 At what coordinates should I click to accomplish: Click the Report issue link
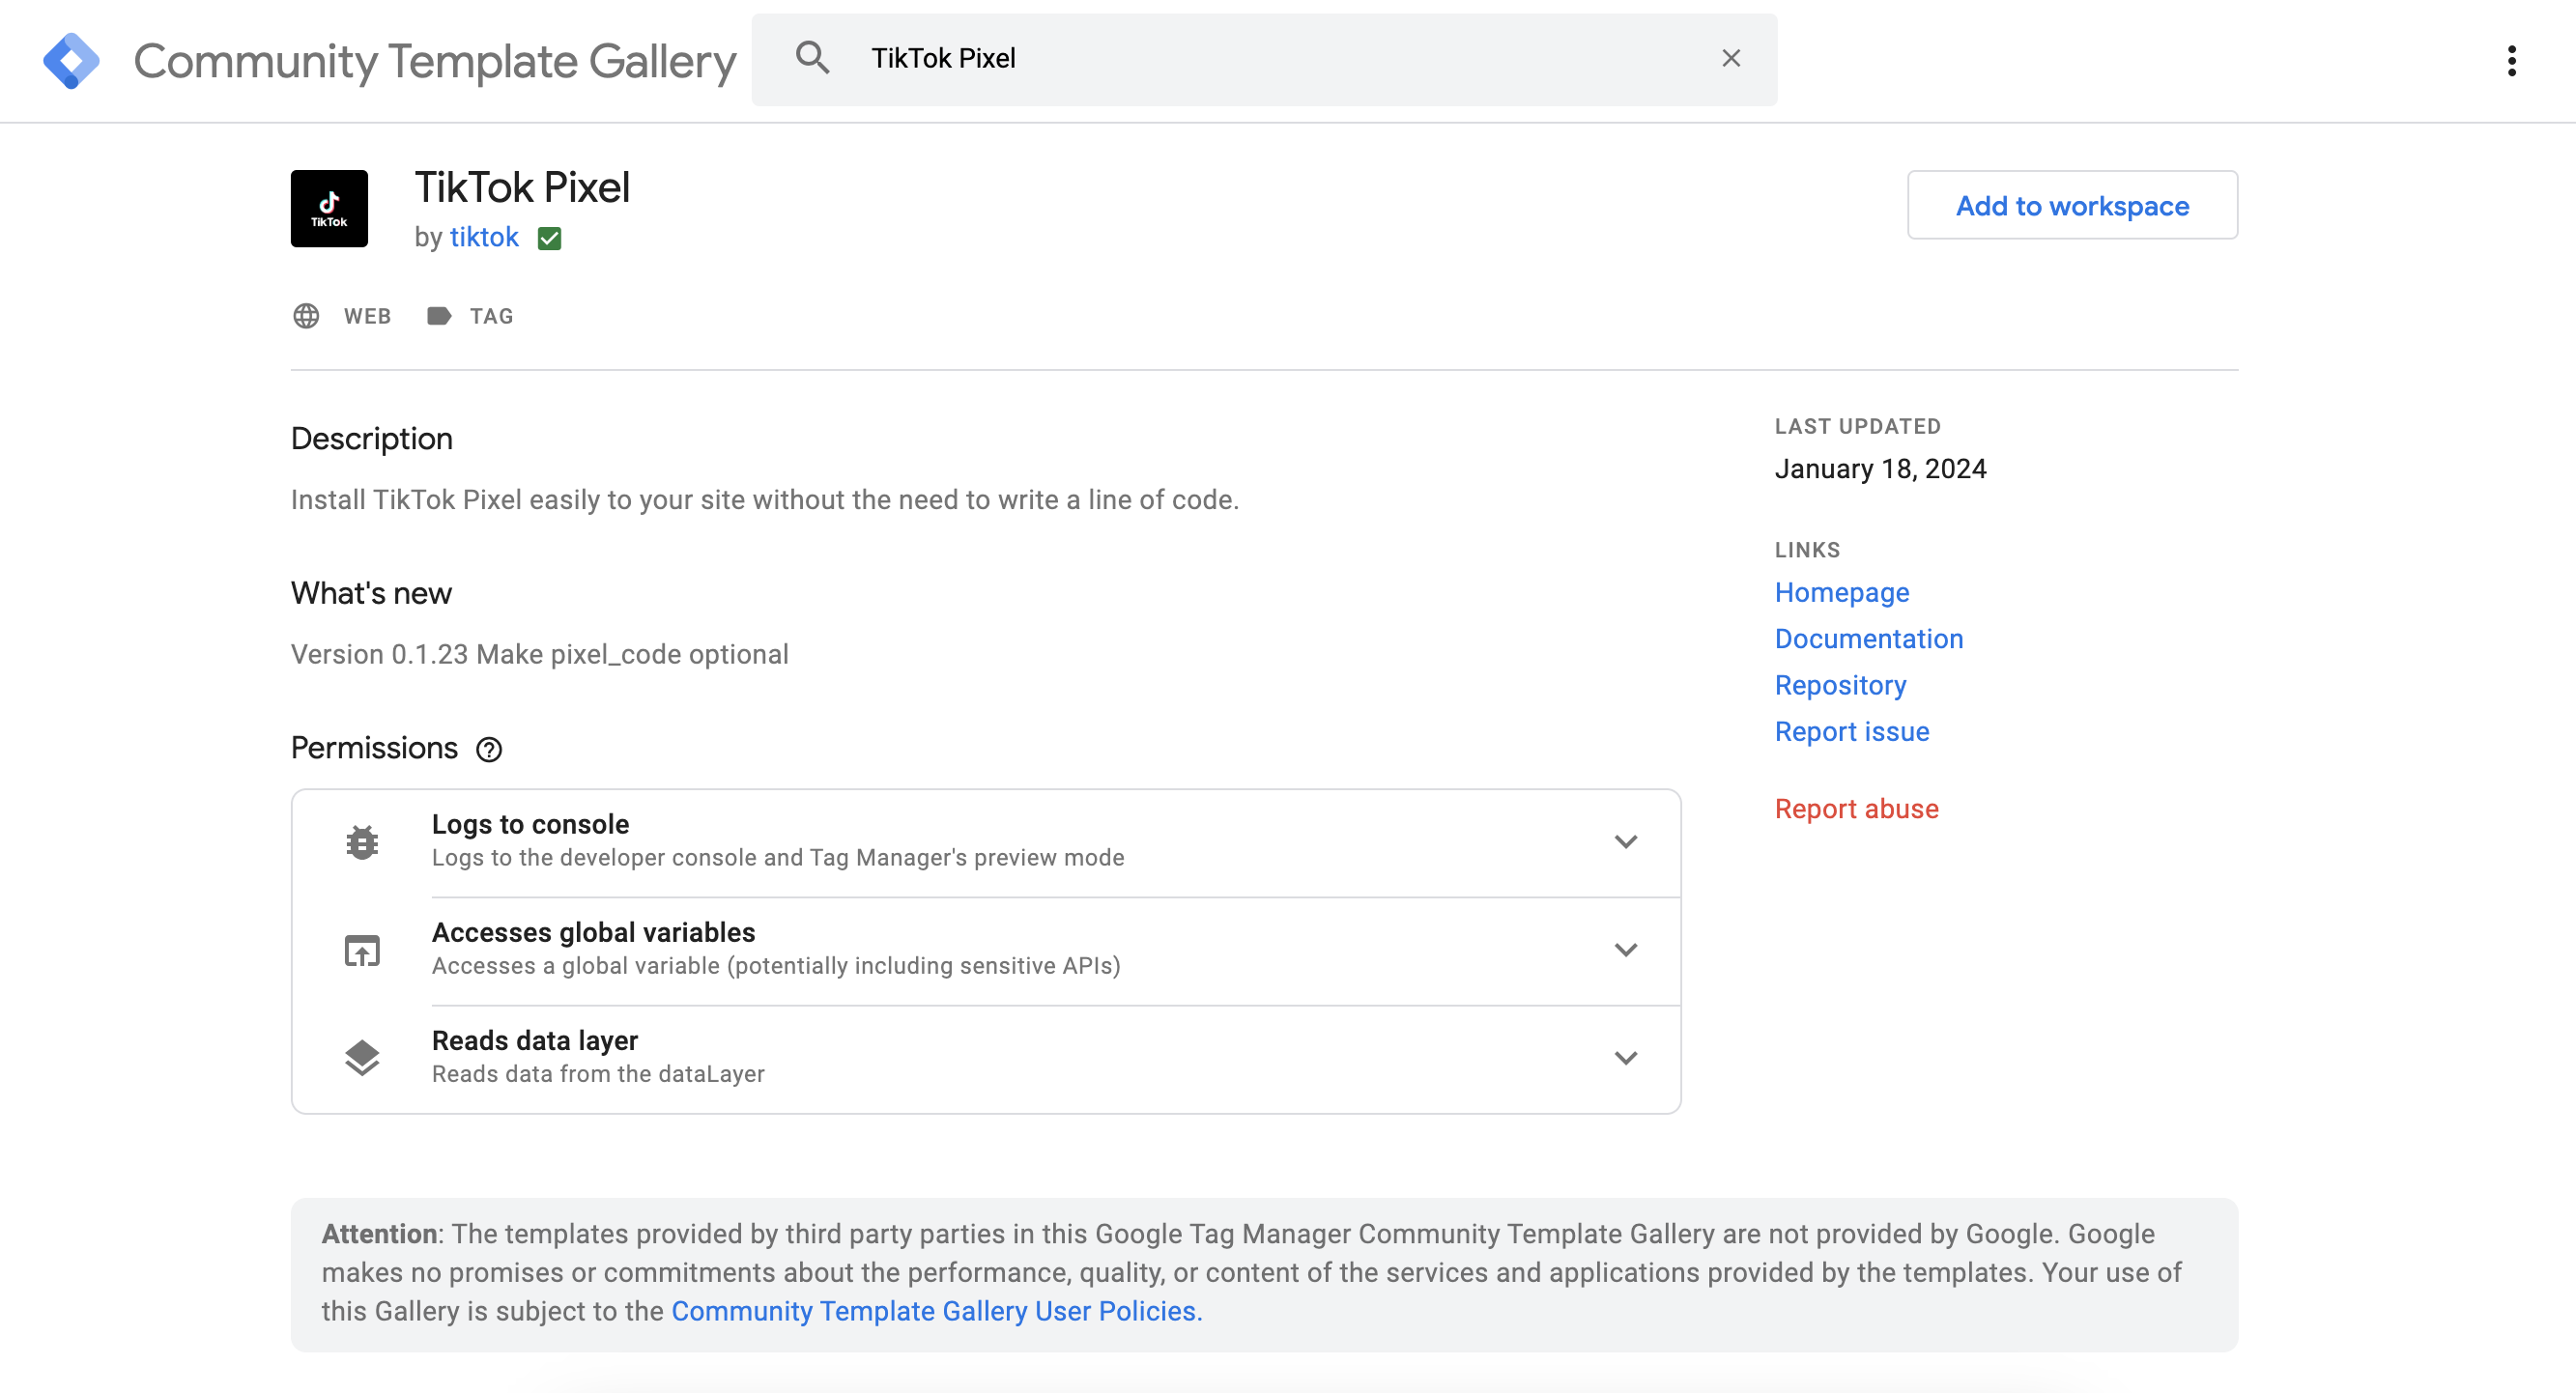point(1852,731)
